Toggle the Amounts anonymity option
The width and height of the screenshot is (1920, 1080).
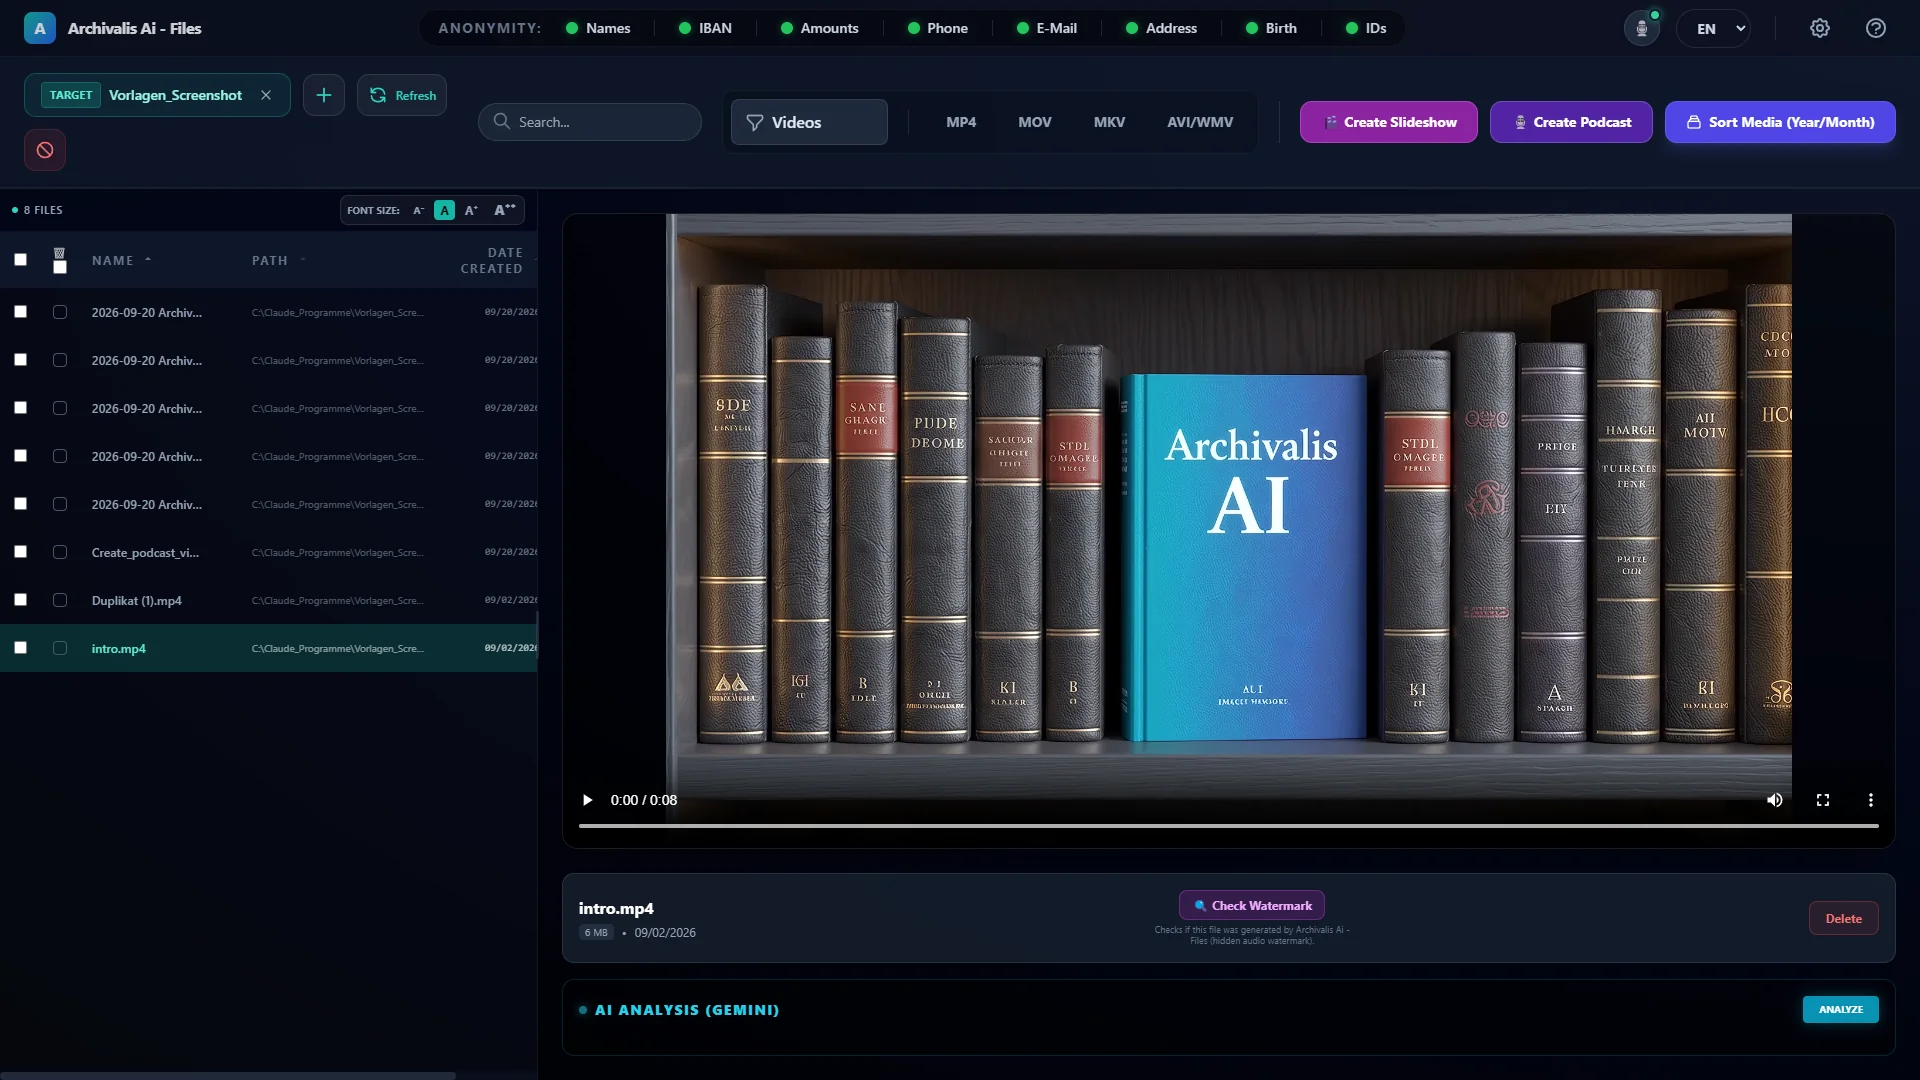click(820, 28)
